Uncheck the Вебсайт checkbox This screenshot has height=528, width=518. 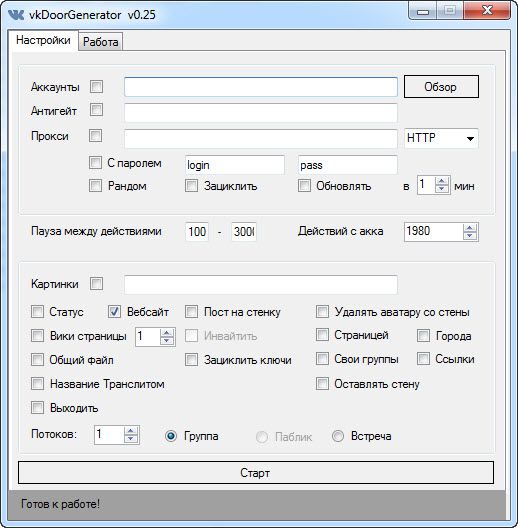pyautogui.click(x=115, y=312)
